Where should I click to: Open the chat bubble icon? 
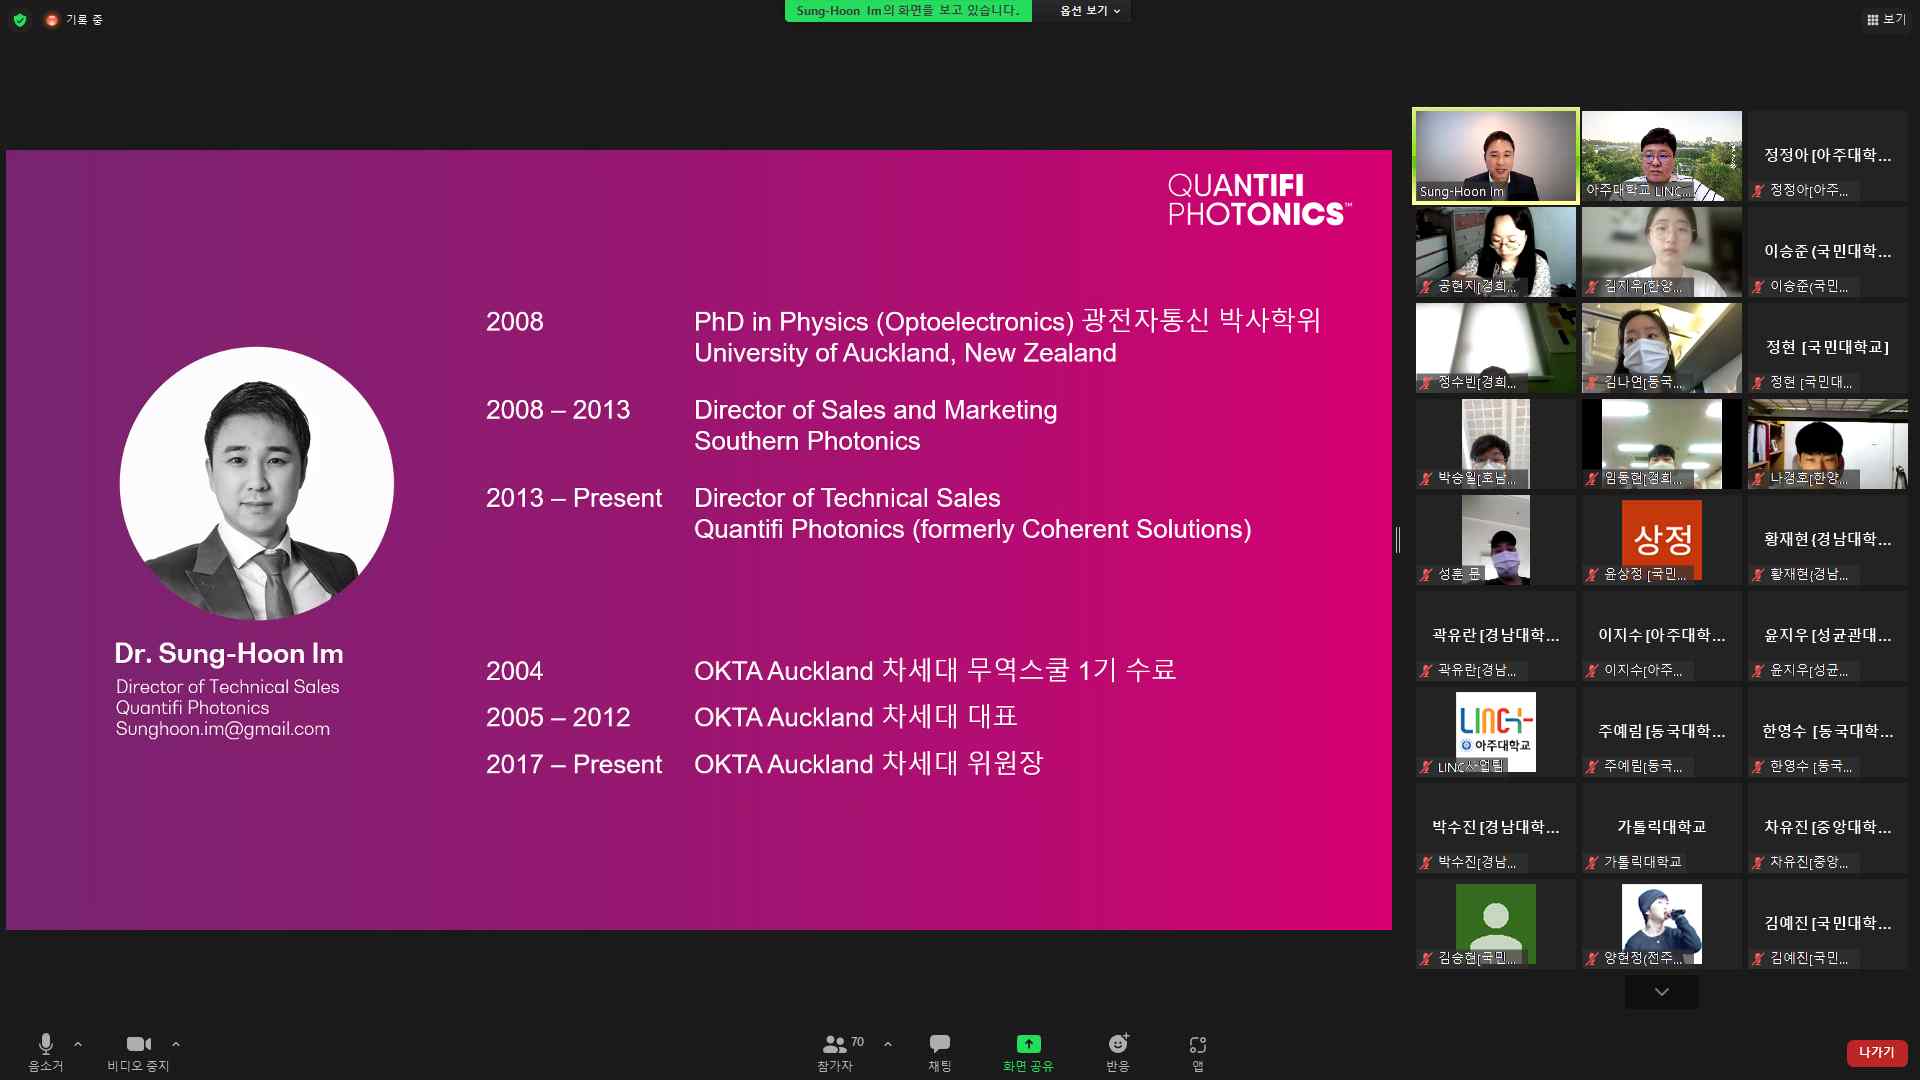pyautogui.click(x=940, y=1044)
